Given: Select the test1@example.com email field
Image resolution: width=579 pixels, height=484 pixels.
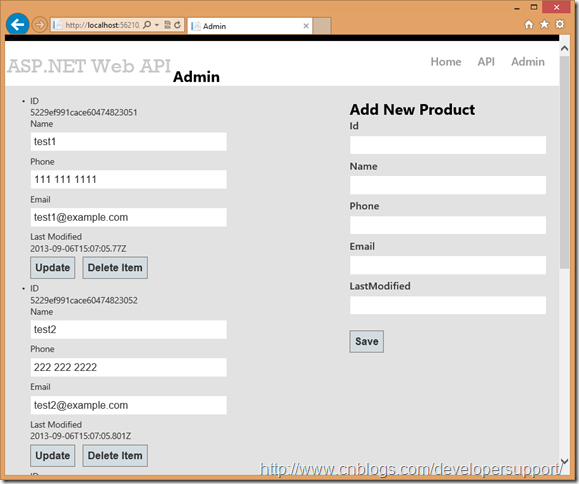Looking at the screenshot, I should coord(129,217).
